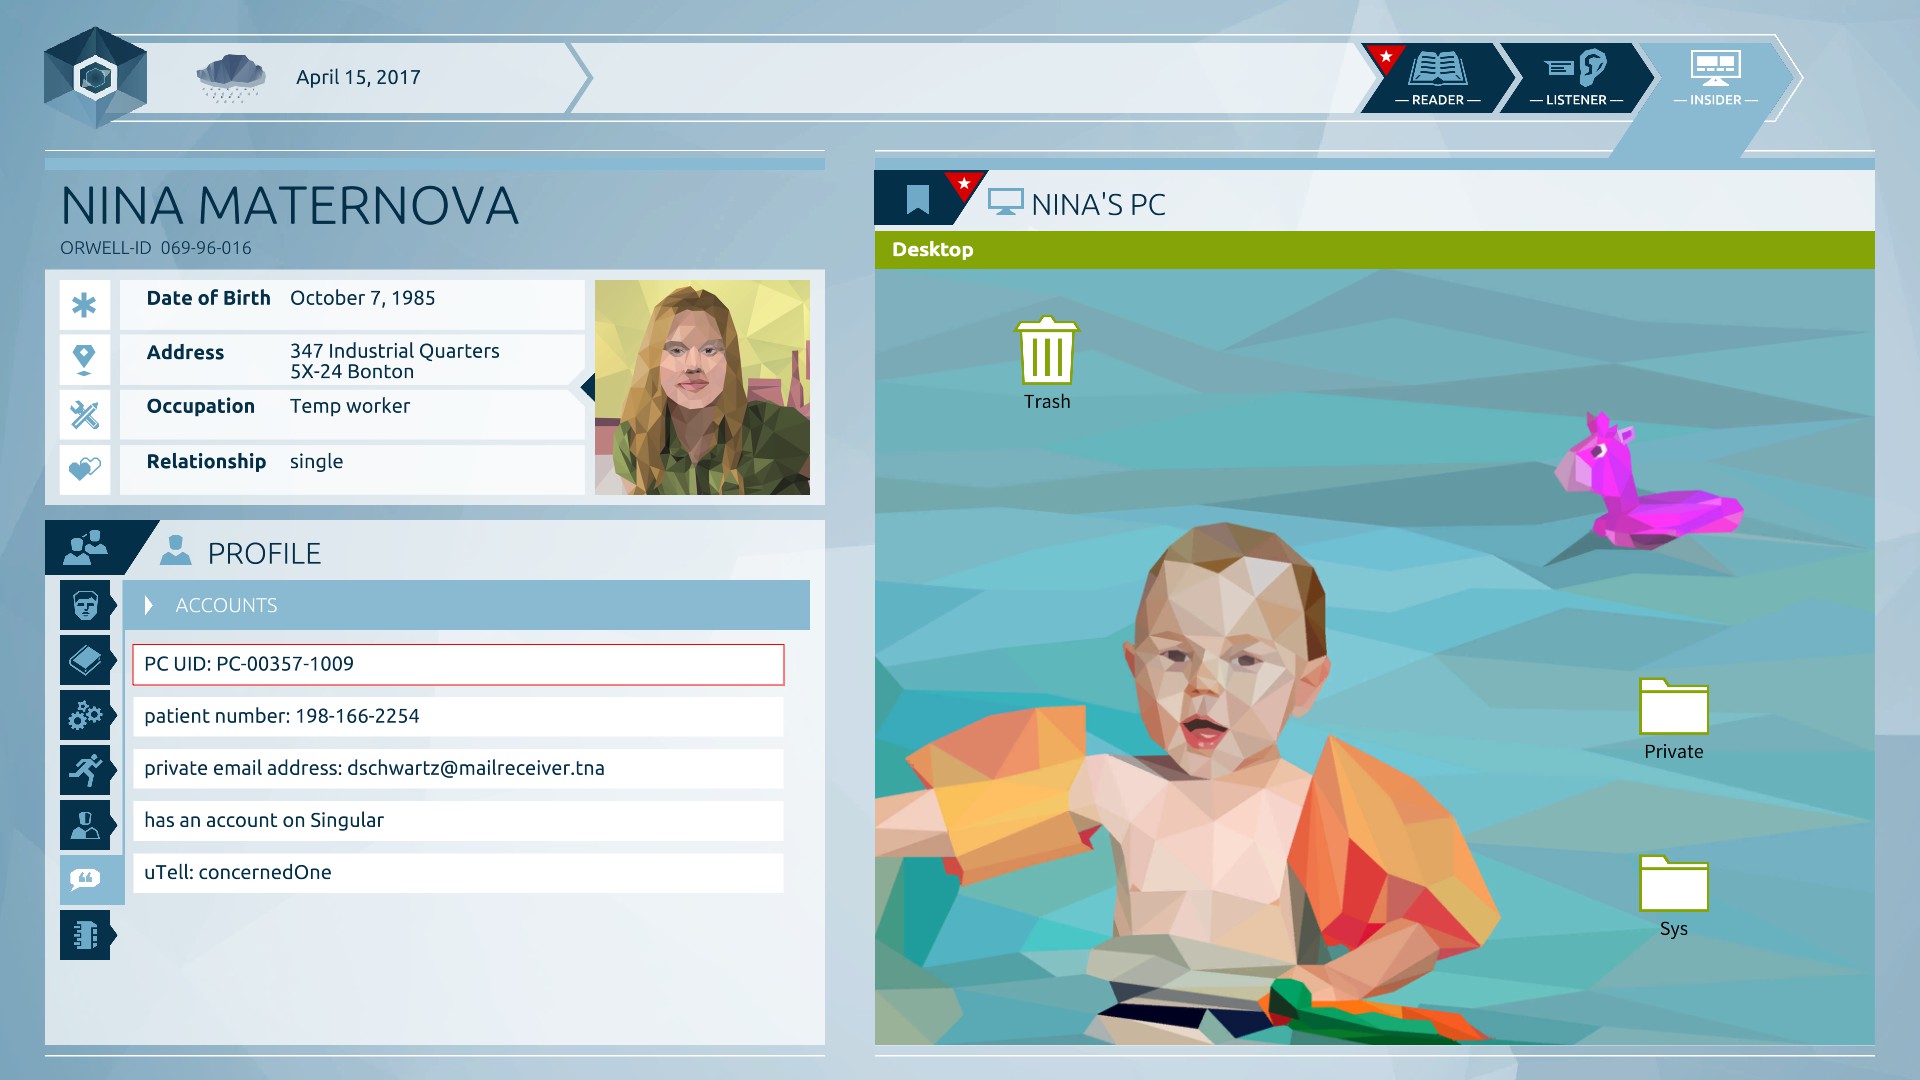Screen dimensions: 1920x1080
Task: Select the Address location pin icon
Action: (85, 360)
